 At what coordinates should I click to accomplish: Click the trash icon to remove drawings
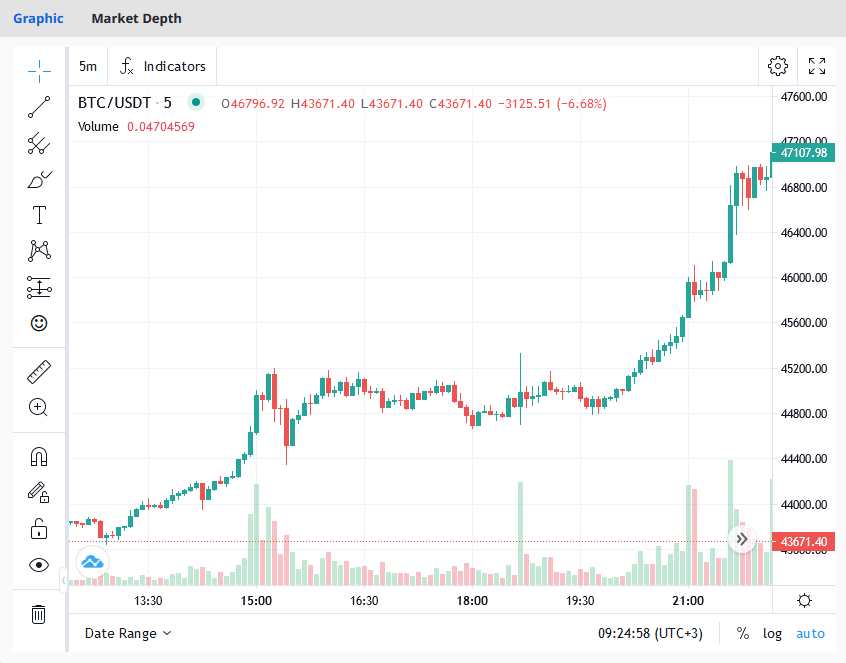click(x=38, y=615)
